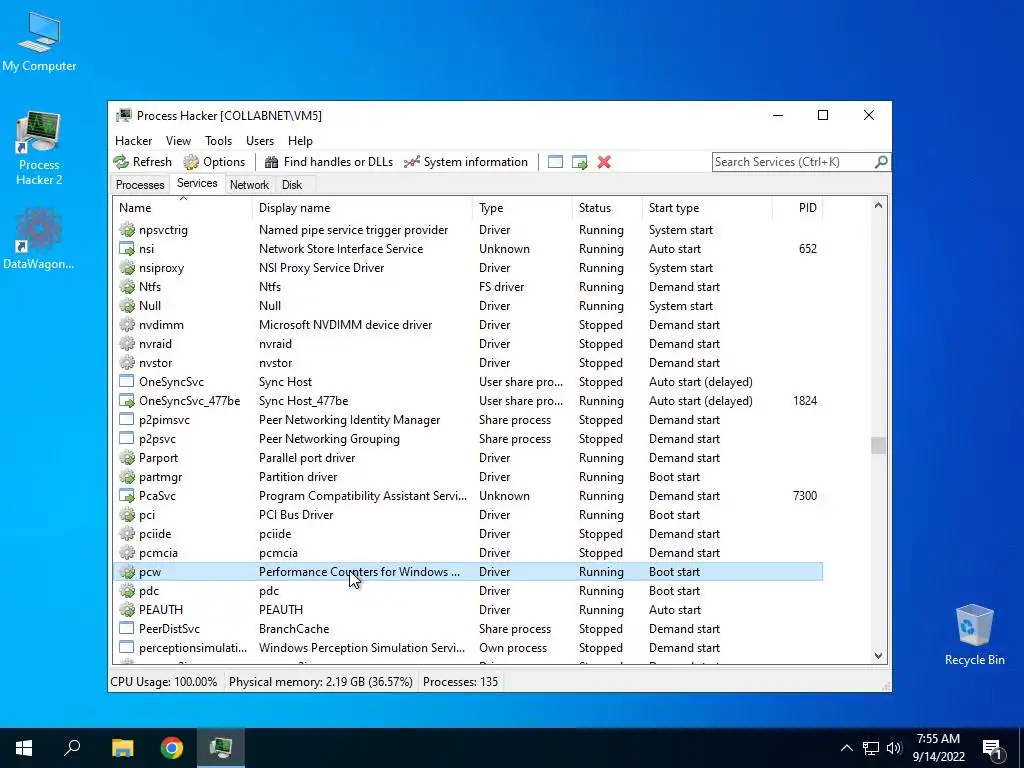Click the Ntfs driver gear icon

[127, 287]
